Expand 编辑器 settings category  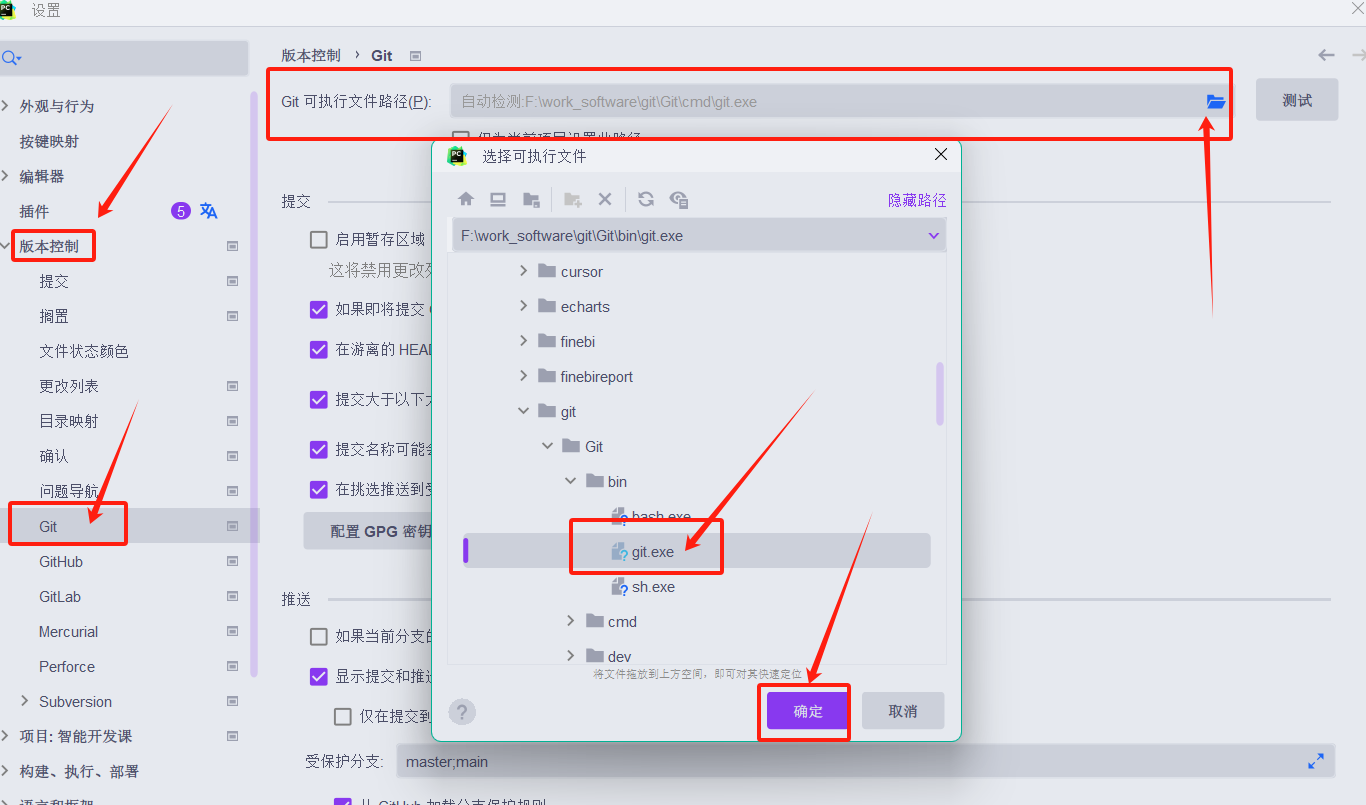click(7, 176)
